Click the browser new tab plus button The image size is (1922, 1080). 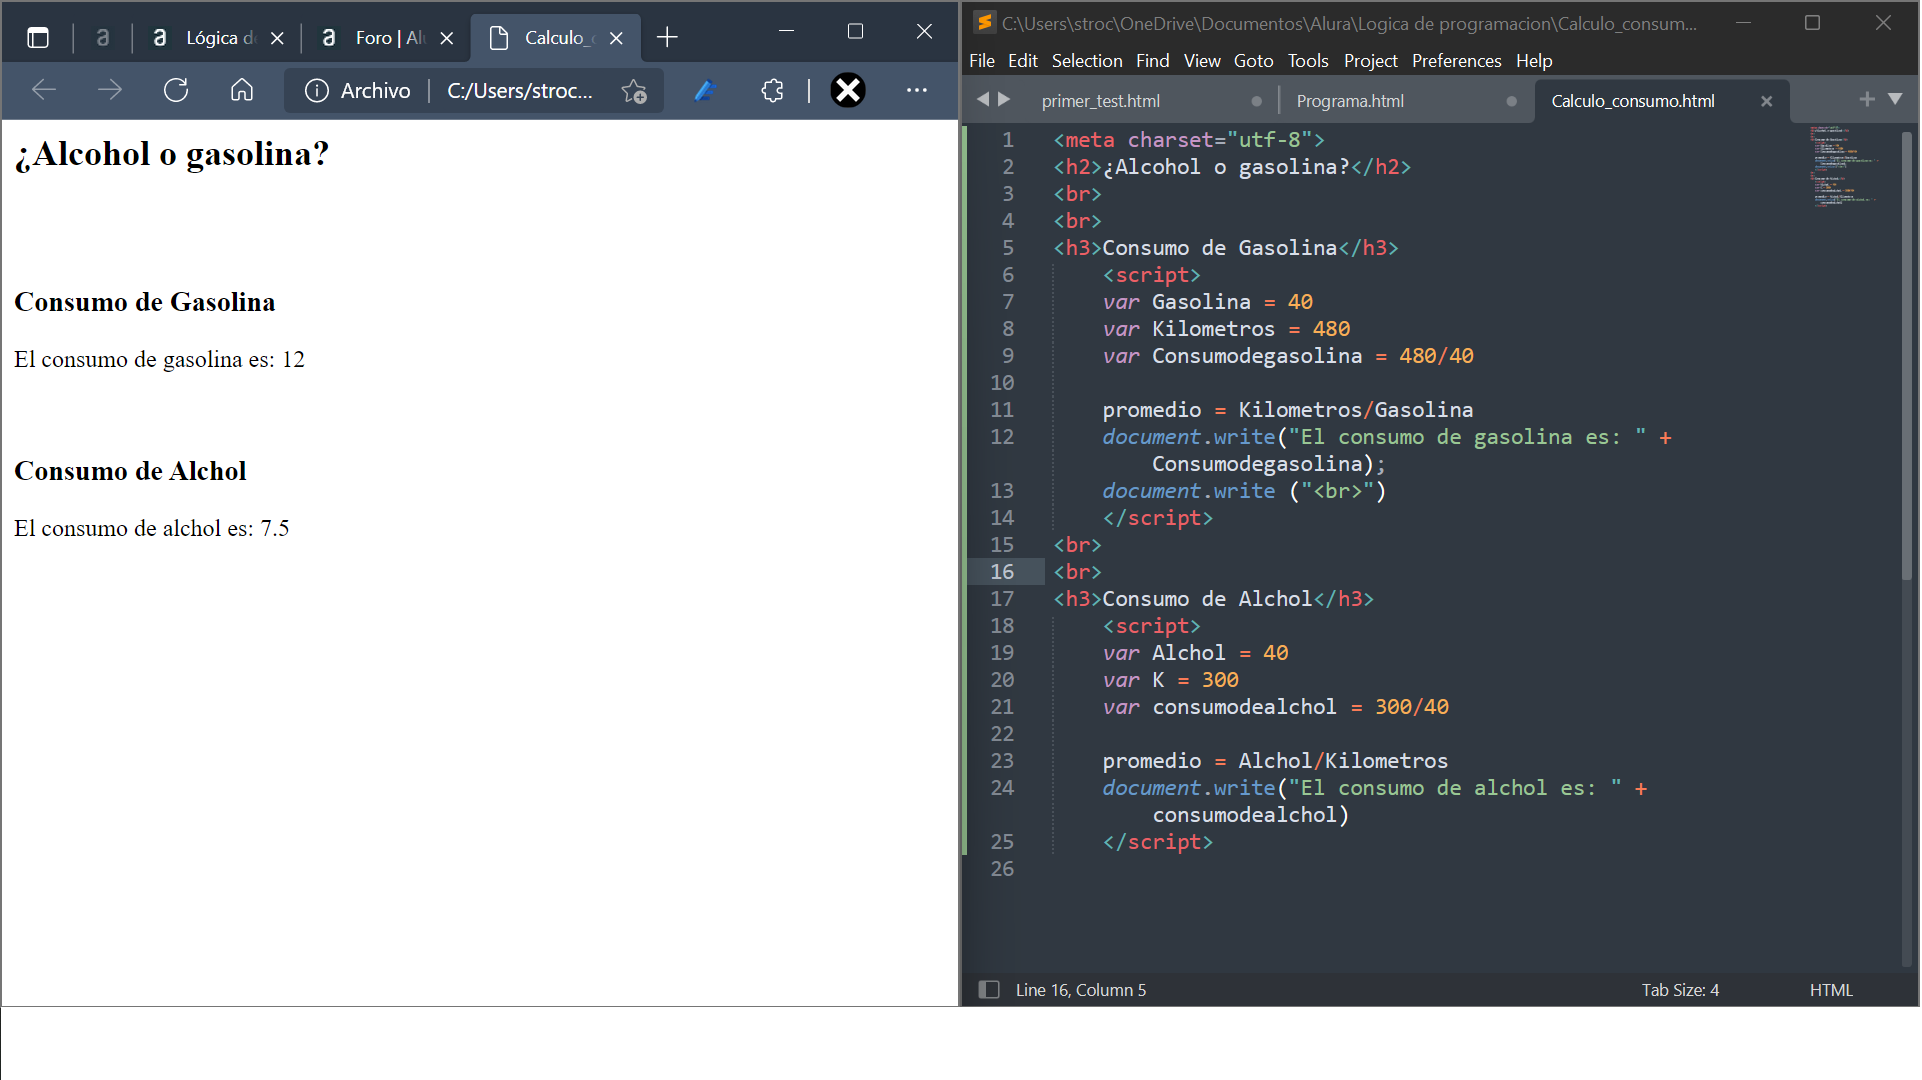pos(668,36)
